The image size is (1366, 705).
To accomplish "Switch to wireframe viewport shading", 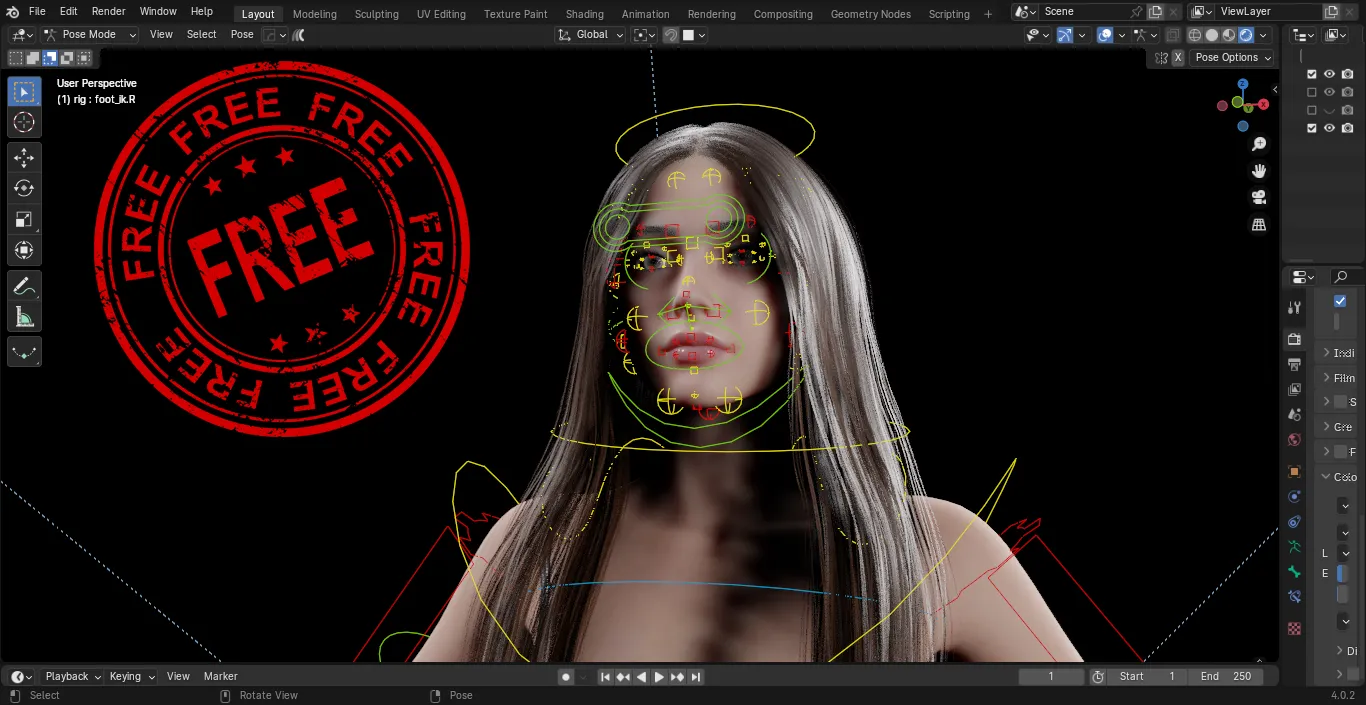I will [1195, 35].
